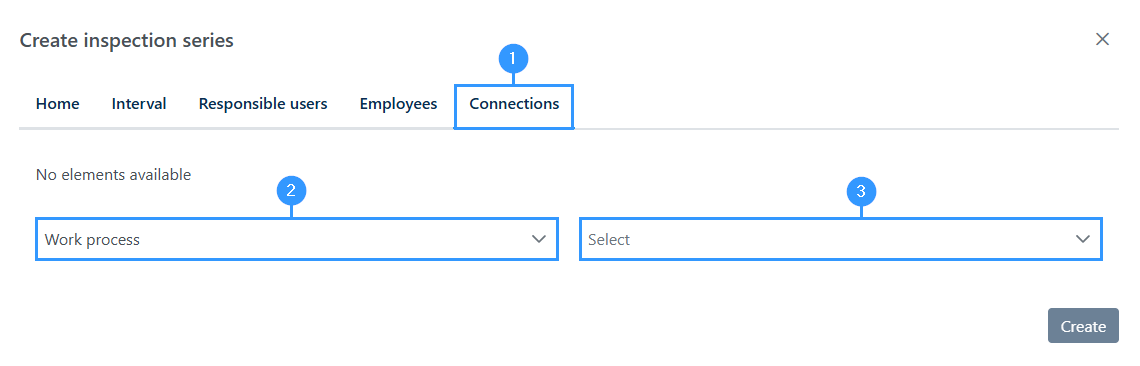Click the numbered badge 3 marker

tap(862, 191)
